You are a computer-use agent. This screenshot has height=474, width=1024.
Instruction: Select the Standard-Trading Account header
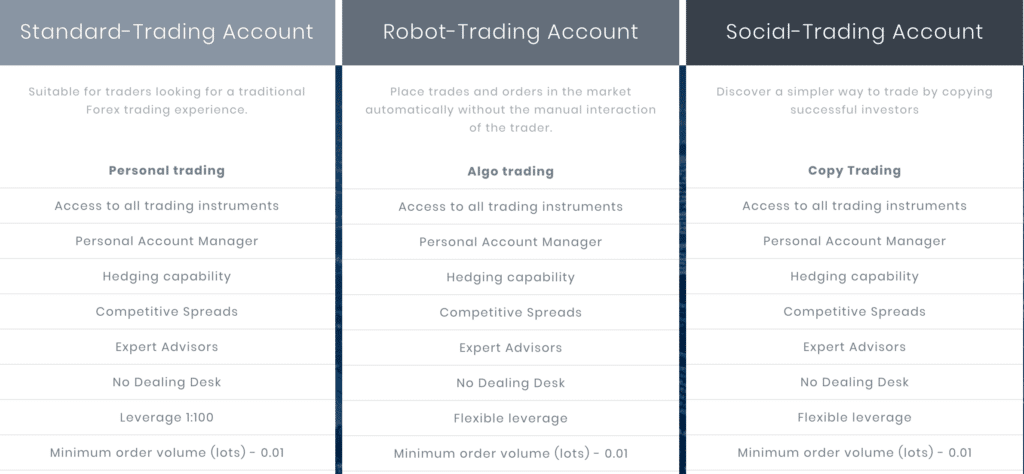(x=167, y=32)
